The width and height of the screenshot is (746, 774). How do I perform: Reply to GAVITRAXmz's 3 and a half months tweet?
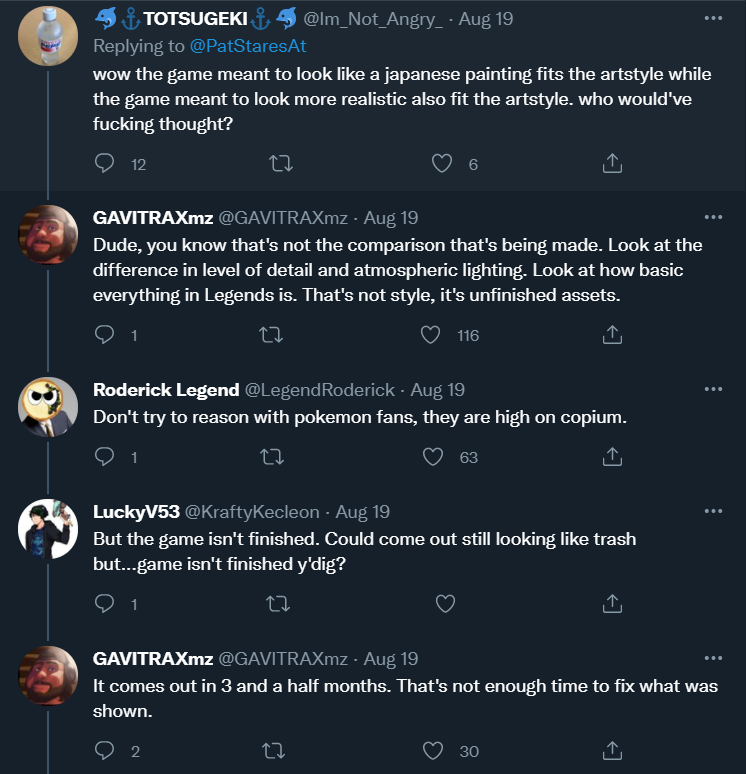click(x=104, y=750)
